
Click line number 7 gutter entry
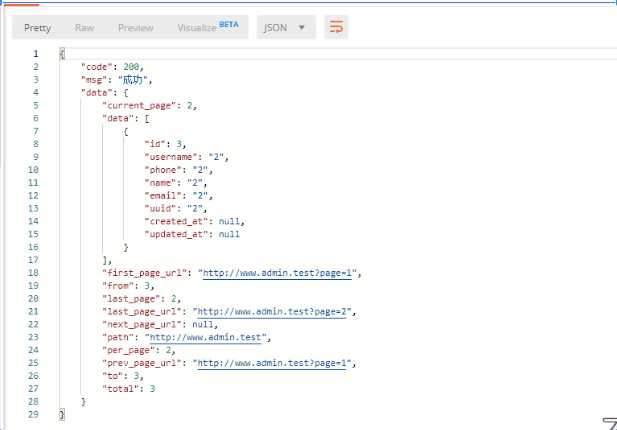pos(36,131)
